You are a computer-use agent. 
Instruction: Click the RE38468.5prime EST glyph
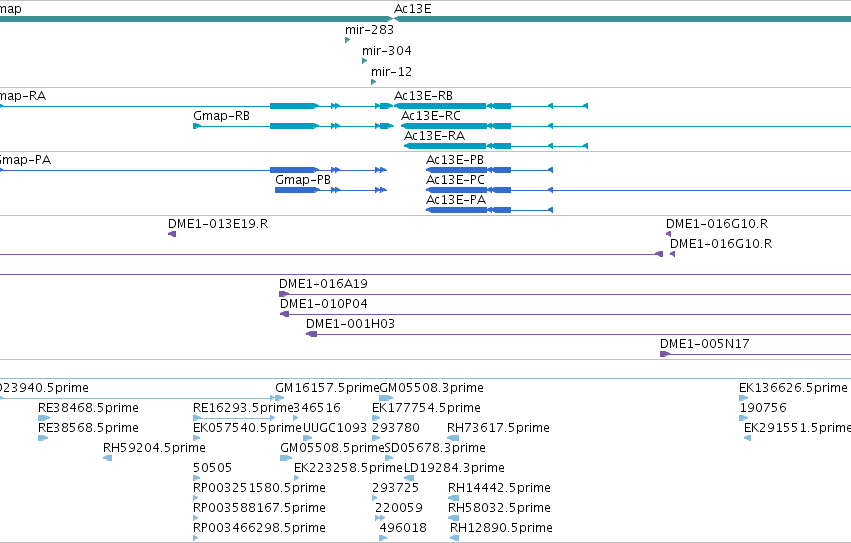pos(44,418)
